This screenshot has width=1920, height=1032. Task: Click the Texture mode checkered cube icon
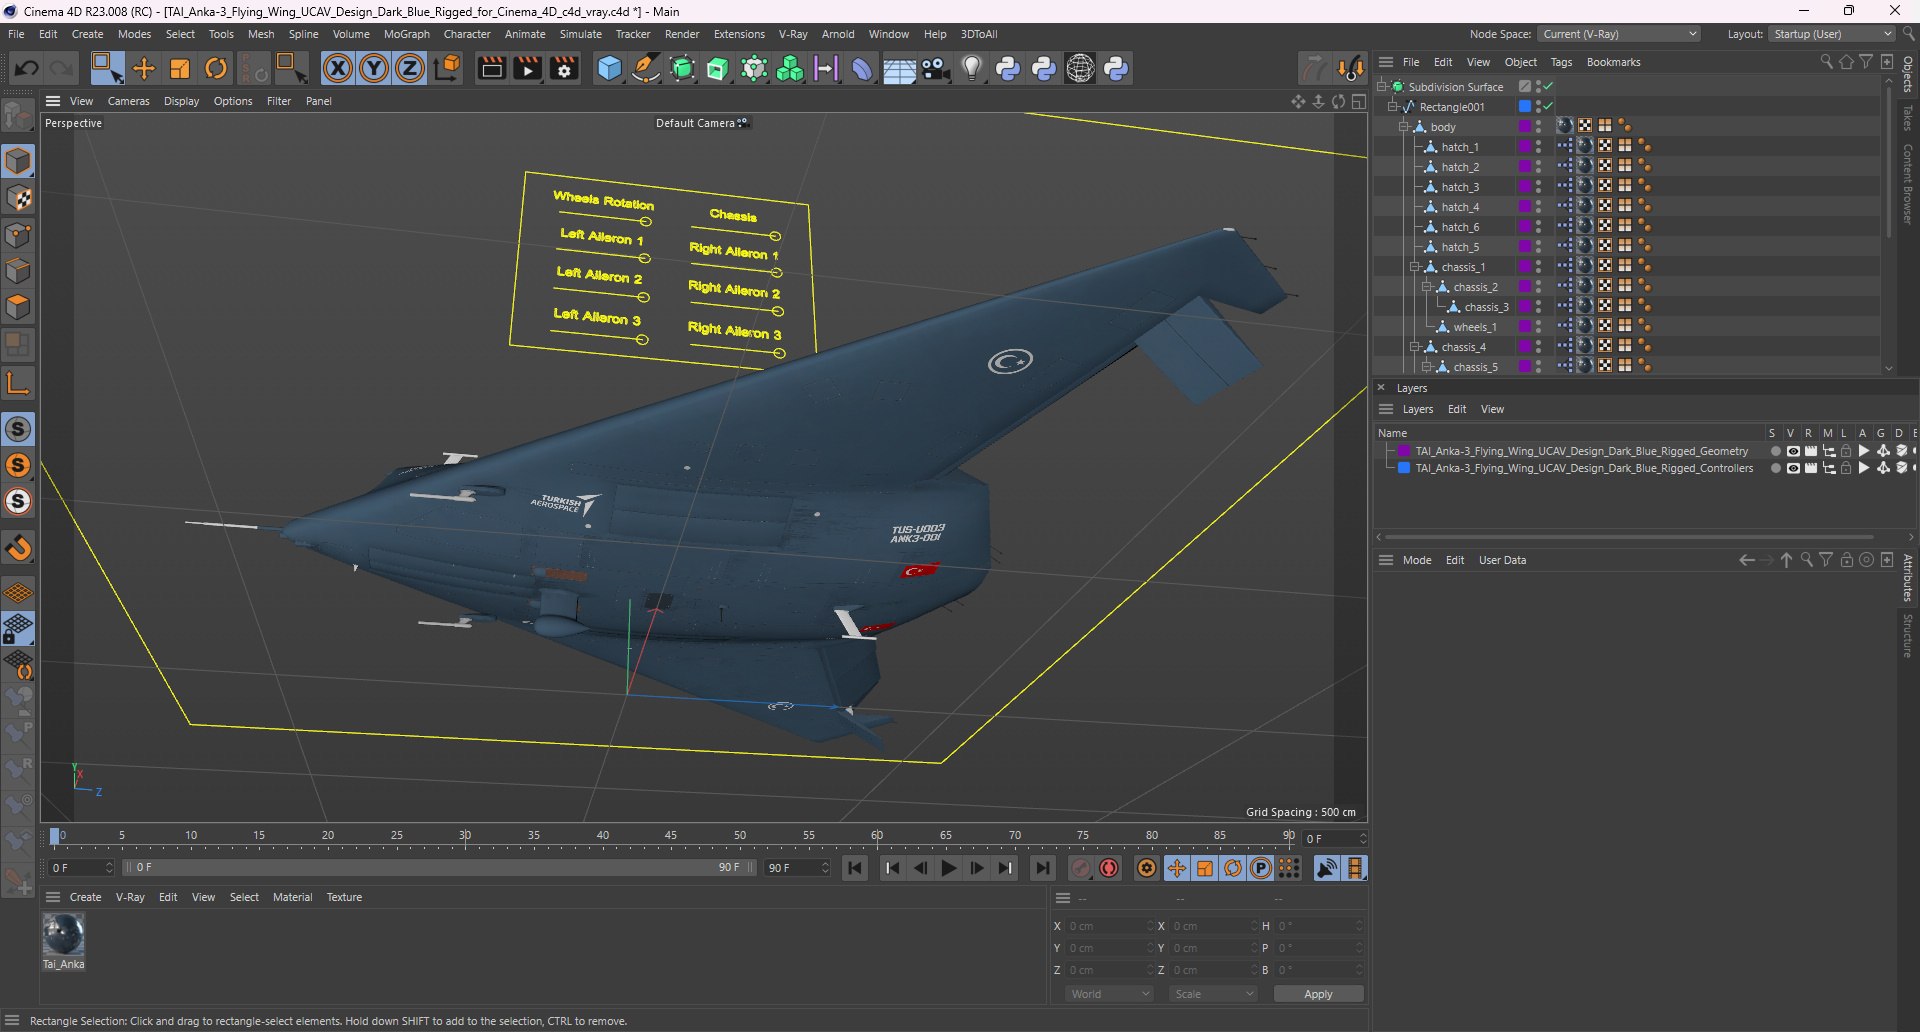click(18, 198)
